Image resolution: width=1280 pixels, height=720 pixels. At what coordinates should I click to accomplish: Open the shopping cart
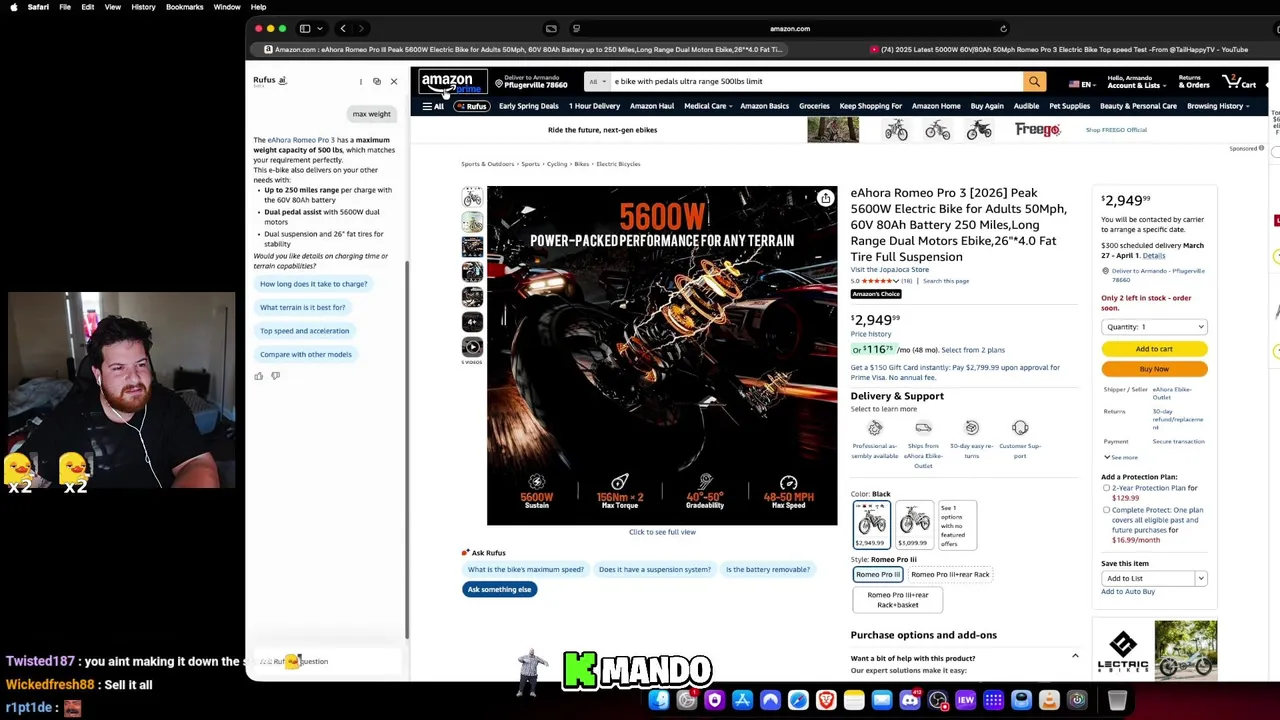(1240, 82)
